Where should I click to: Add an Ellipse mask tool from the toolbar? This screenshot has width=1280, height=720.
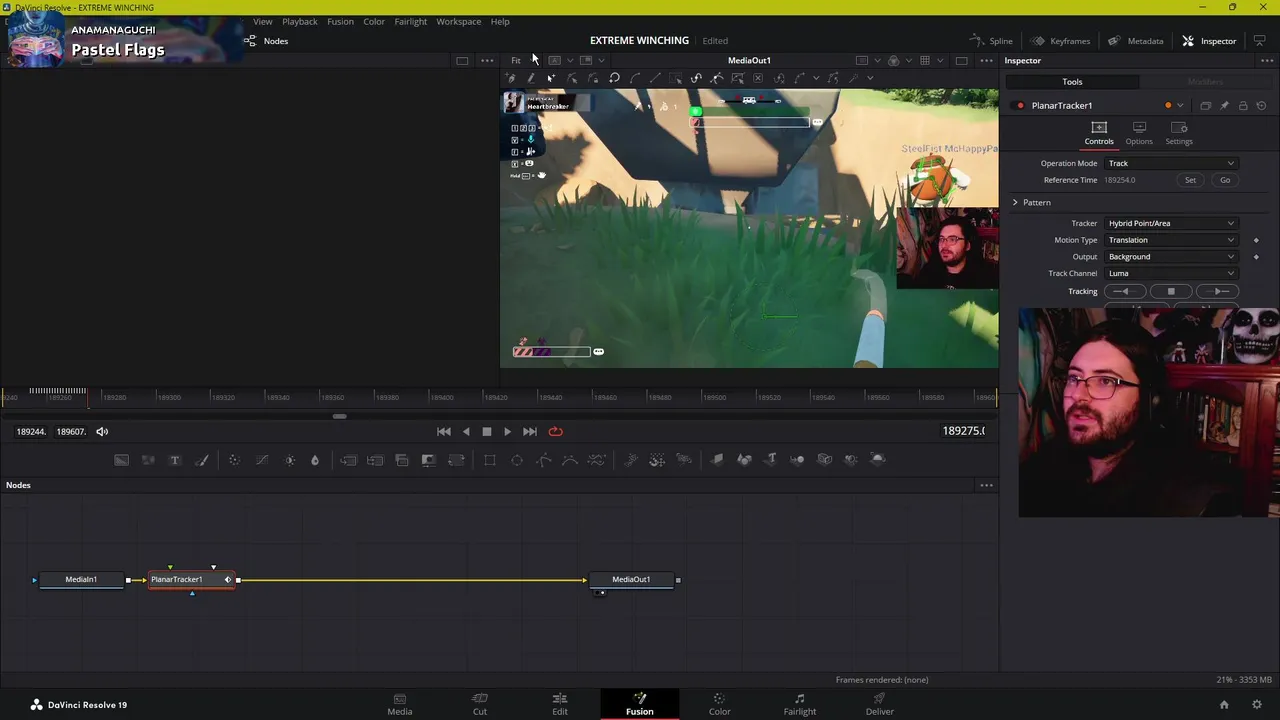click(517, 460)
